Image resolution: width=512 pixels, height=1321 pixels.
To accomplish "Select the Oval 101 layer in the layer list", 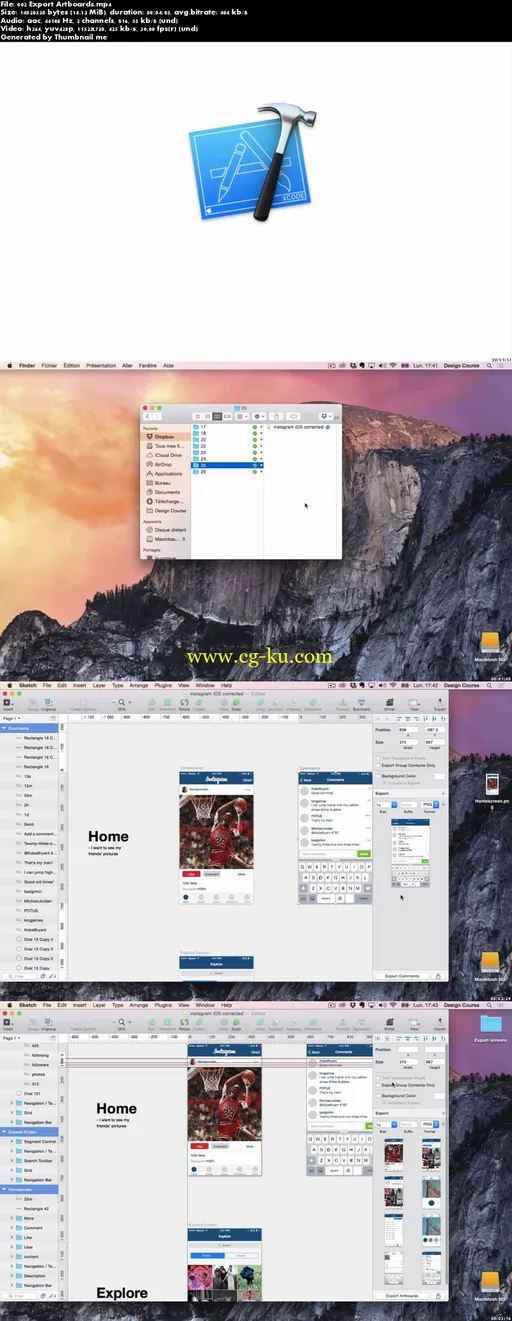I will pos(33,1093).
